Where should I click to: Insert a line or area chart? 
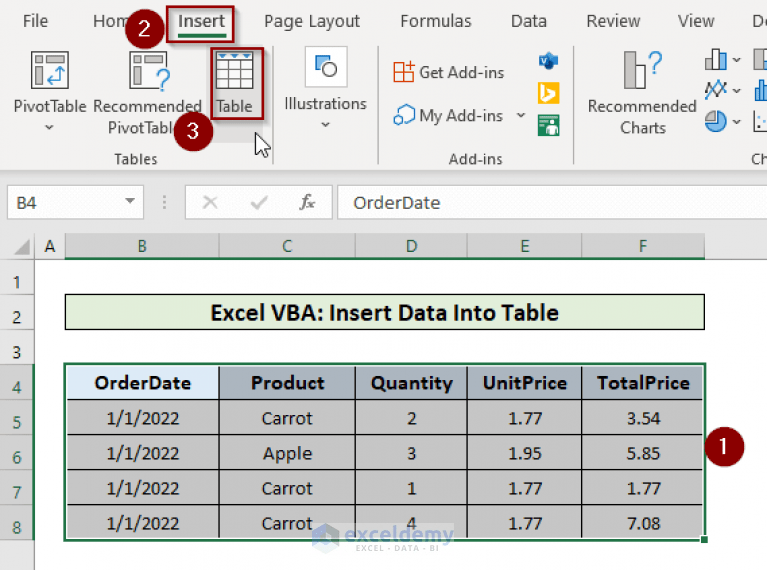(x=716, y=90)
